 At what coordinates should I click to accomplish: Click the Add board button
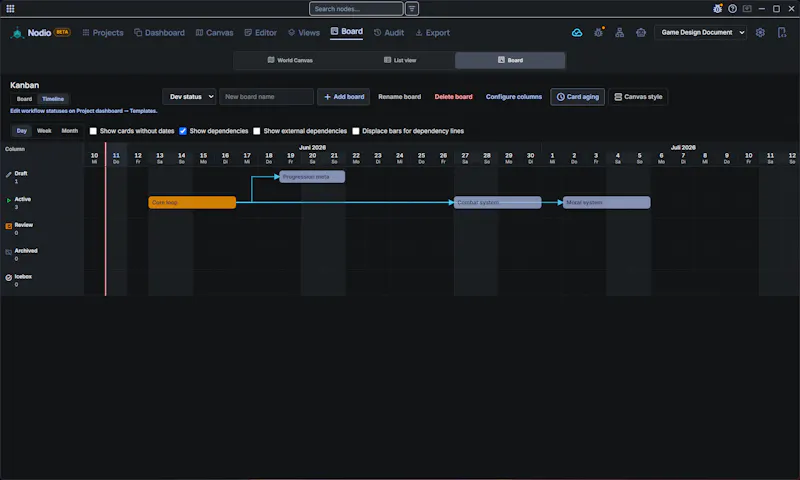[x=343, y=97]
